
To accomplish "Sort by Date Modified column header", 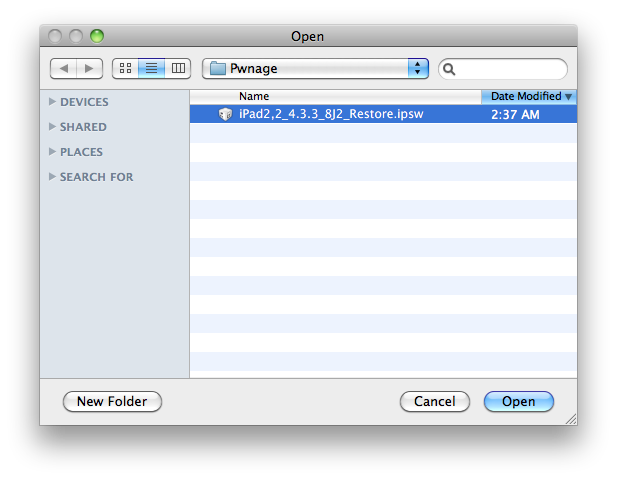I will point(529,96).
